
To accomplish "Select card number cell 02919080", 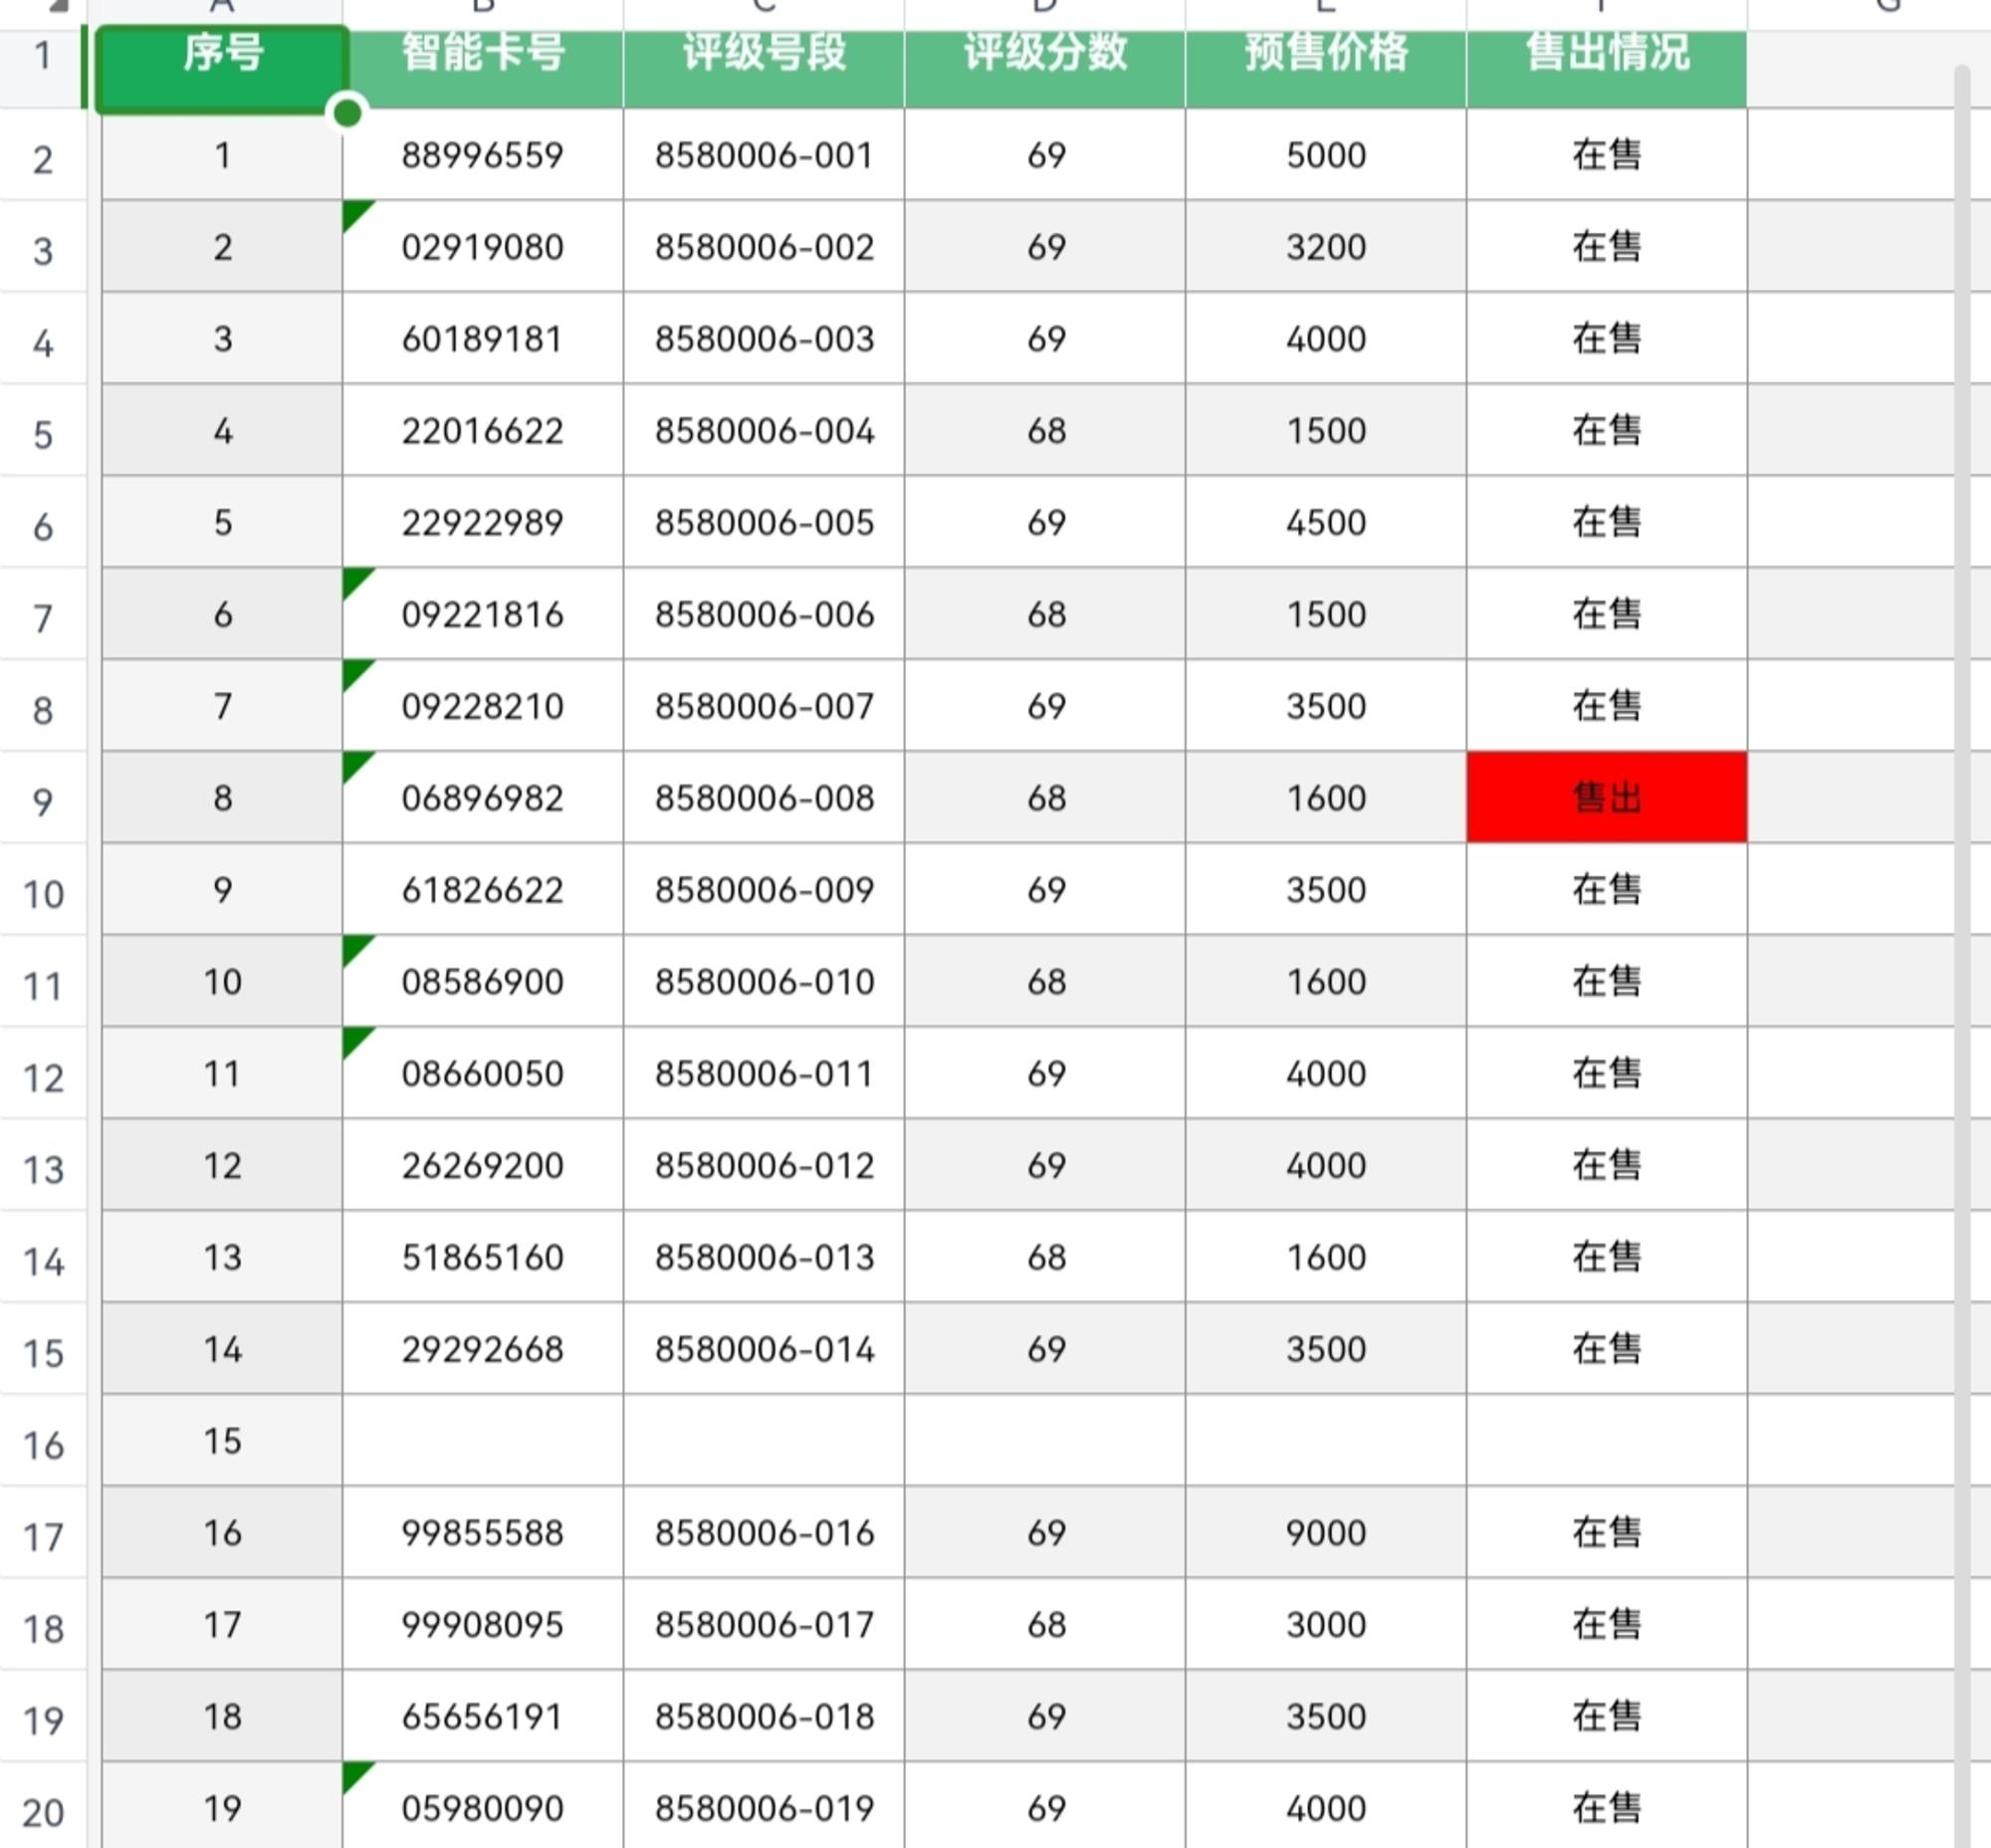I will 483,246.
